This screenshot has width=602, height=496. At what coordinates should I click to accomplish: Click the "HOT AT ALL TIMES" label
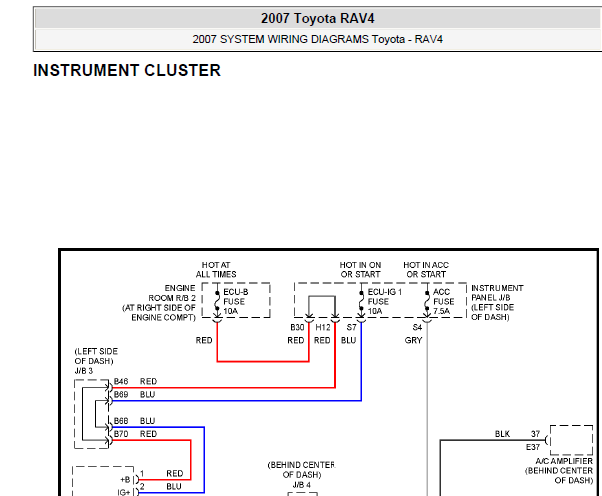[x=216, y=269]
